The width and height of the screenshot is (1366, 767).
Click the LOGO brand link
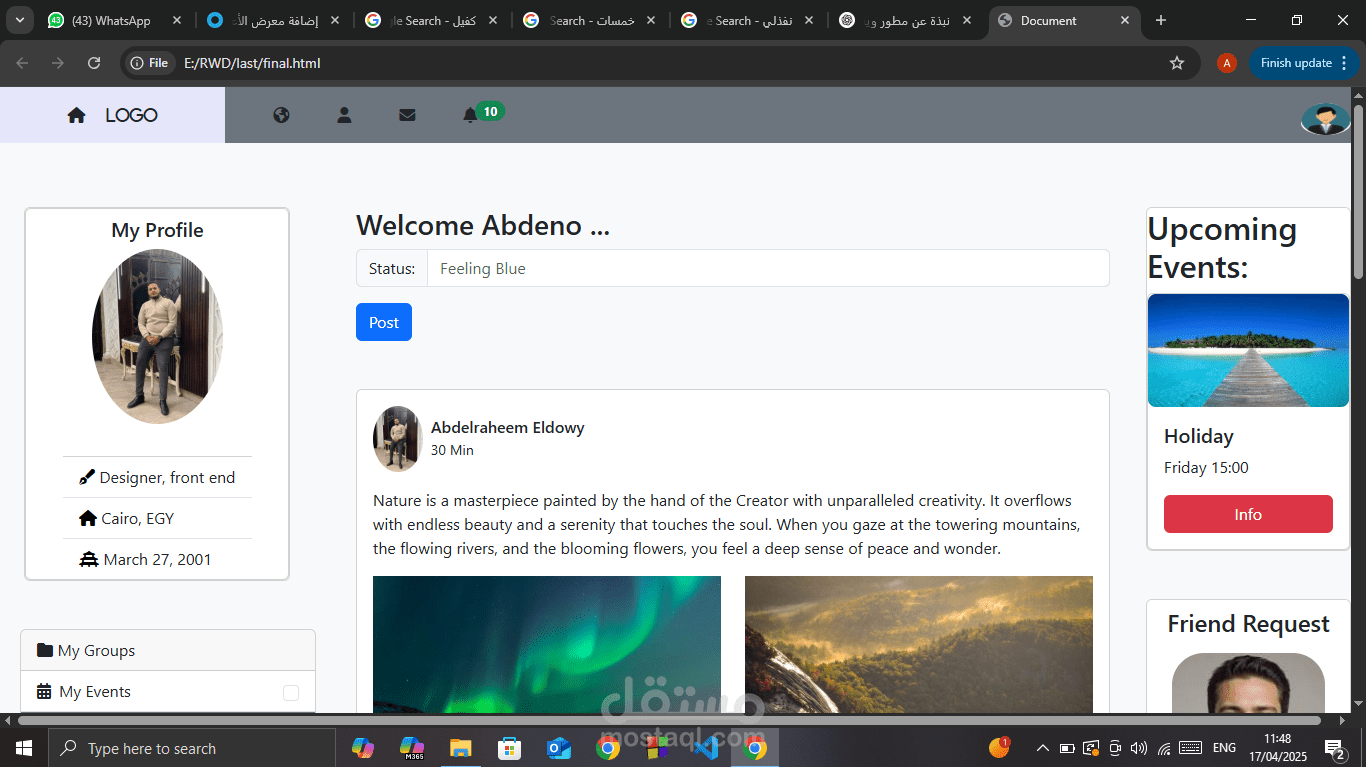[131, 115]
